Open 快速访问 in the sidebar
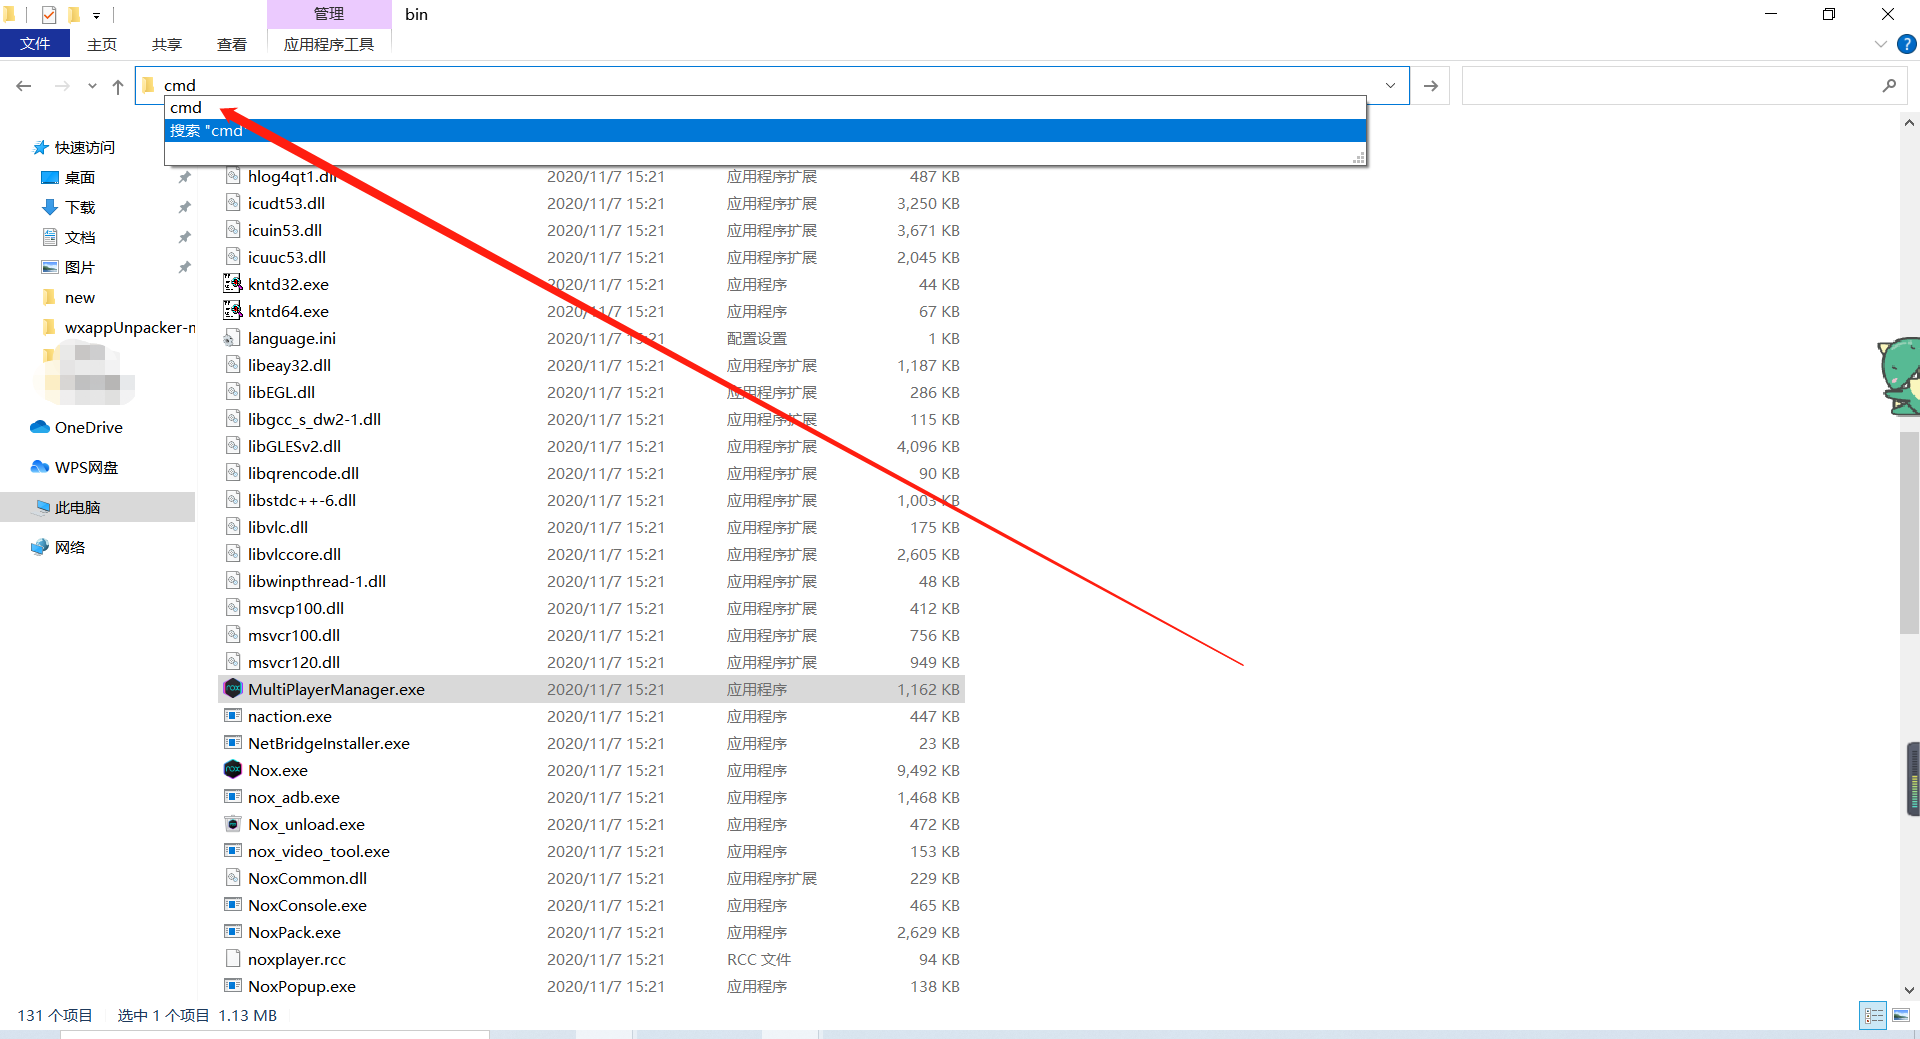The width and height of the screenshot is (1920, 1039). point(85,147)
